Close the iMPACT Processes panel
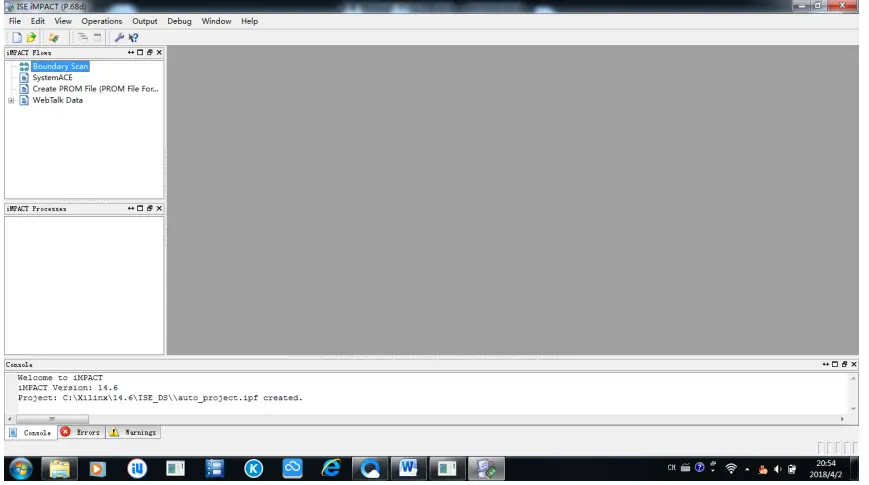 coord(159,208)
